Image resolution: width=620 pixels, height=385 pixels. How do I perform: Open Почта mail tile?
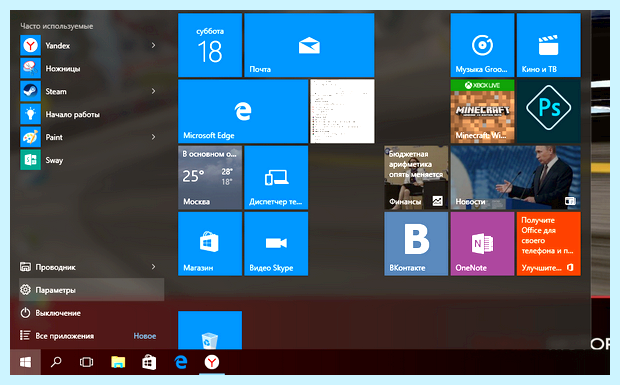pyautogui.click(x=309, y=45)
